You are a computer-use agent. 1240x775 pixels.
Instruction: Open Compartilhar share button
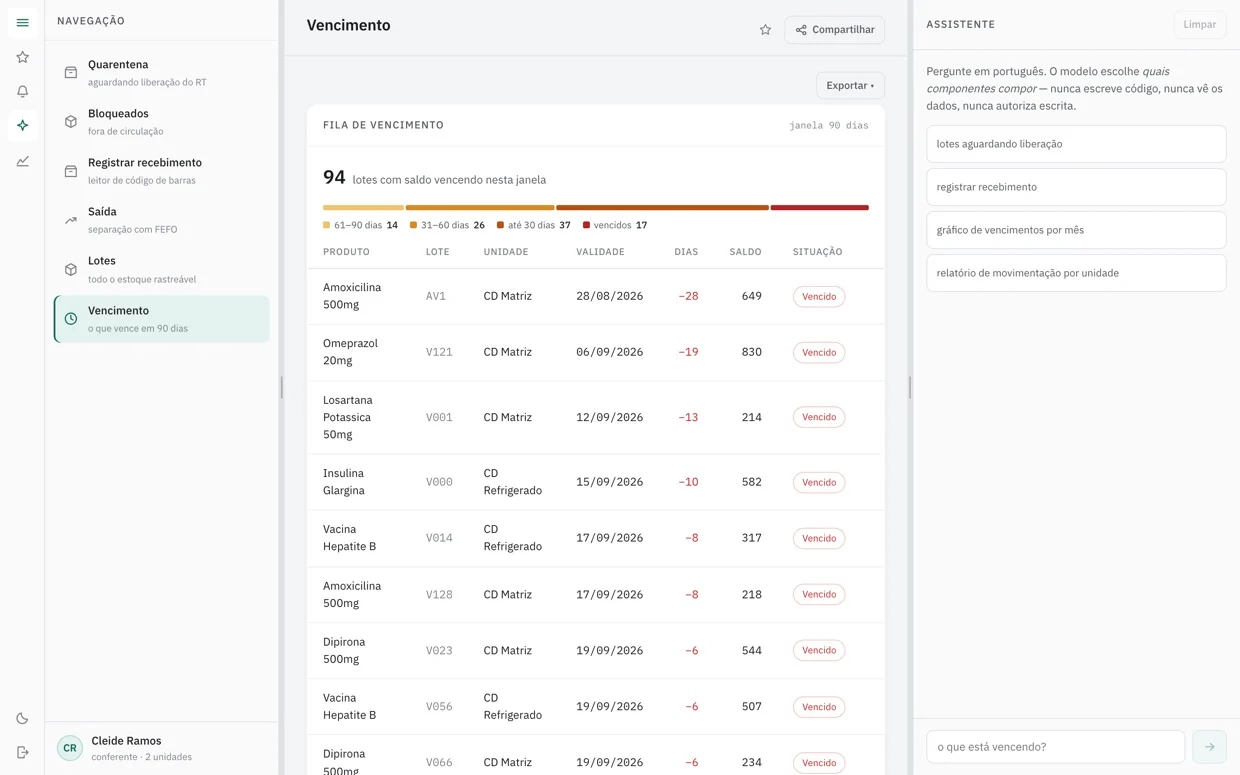point(834,30)
